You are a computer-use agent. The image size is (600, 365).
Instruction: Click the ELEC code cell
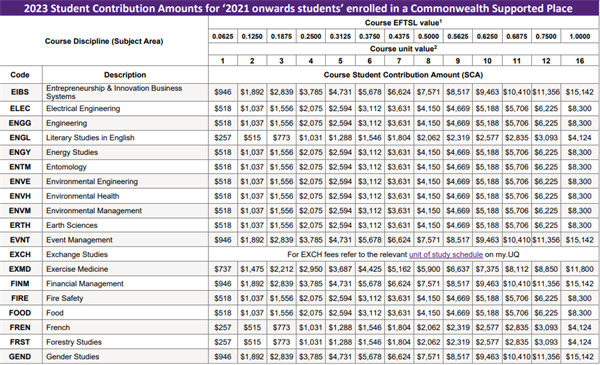coord(20,109)
